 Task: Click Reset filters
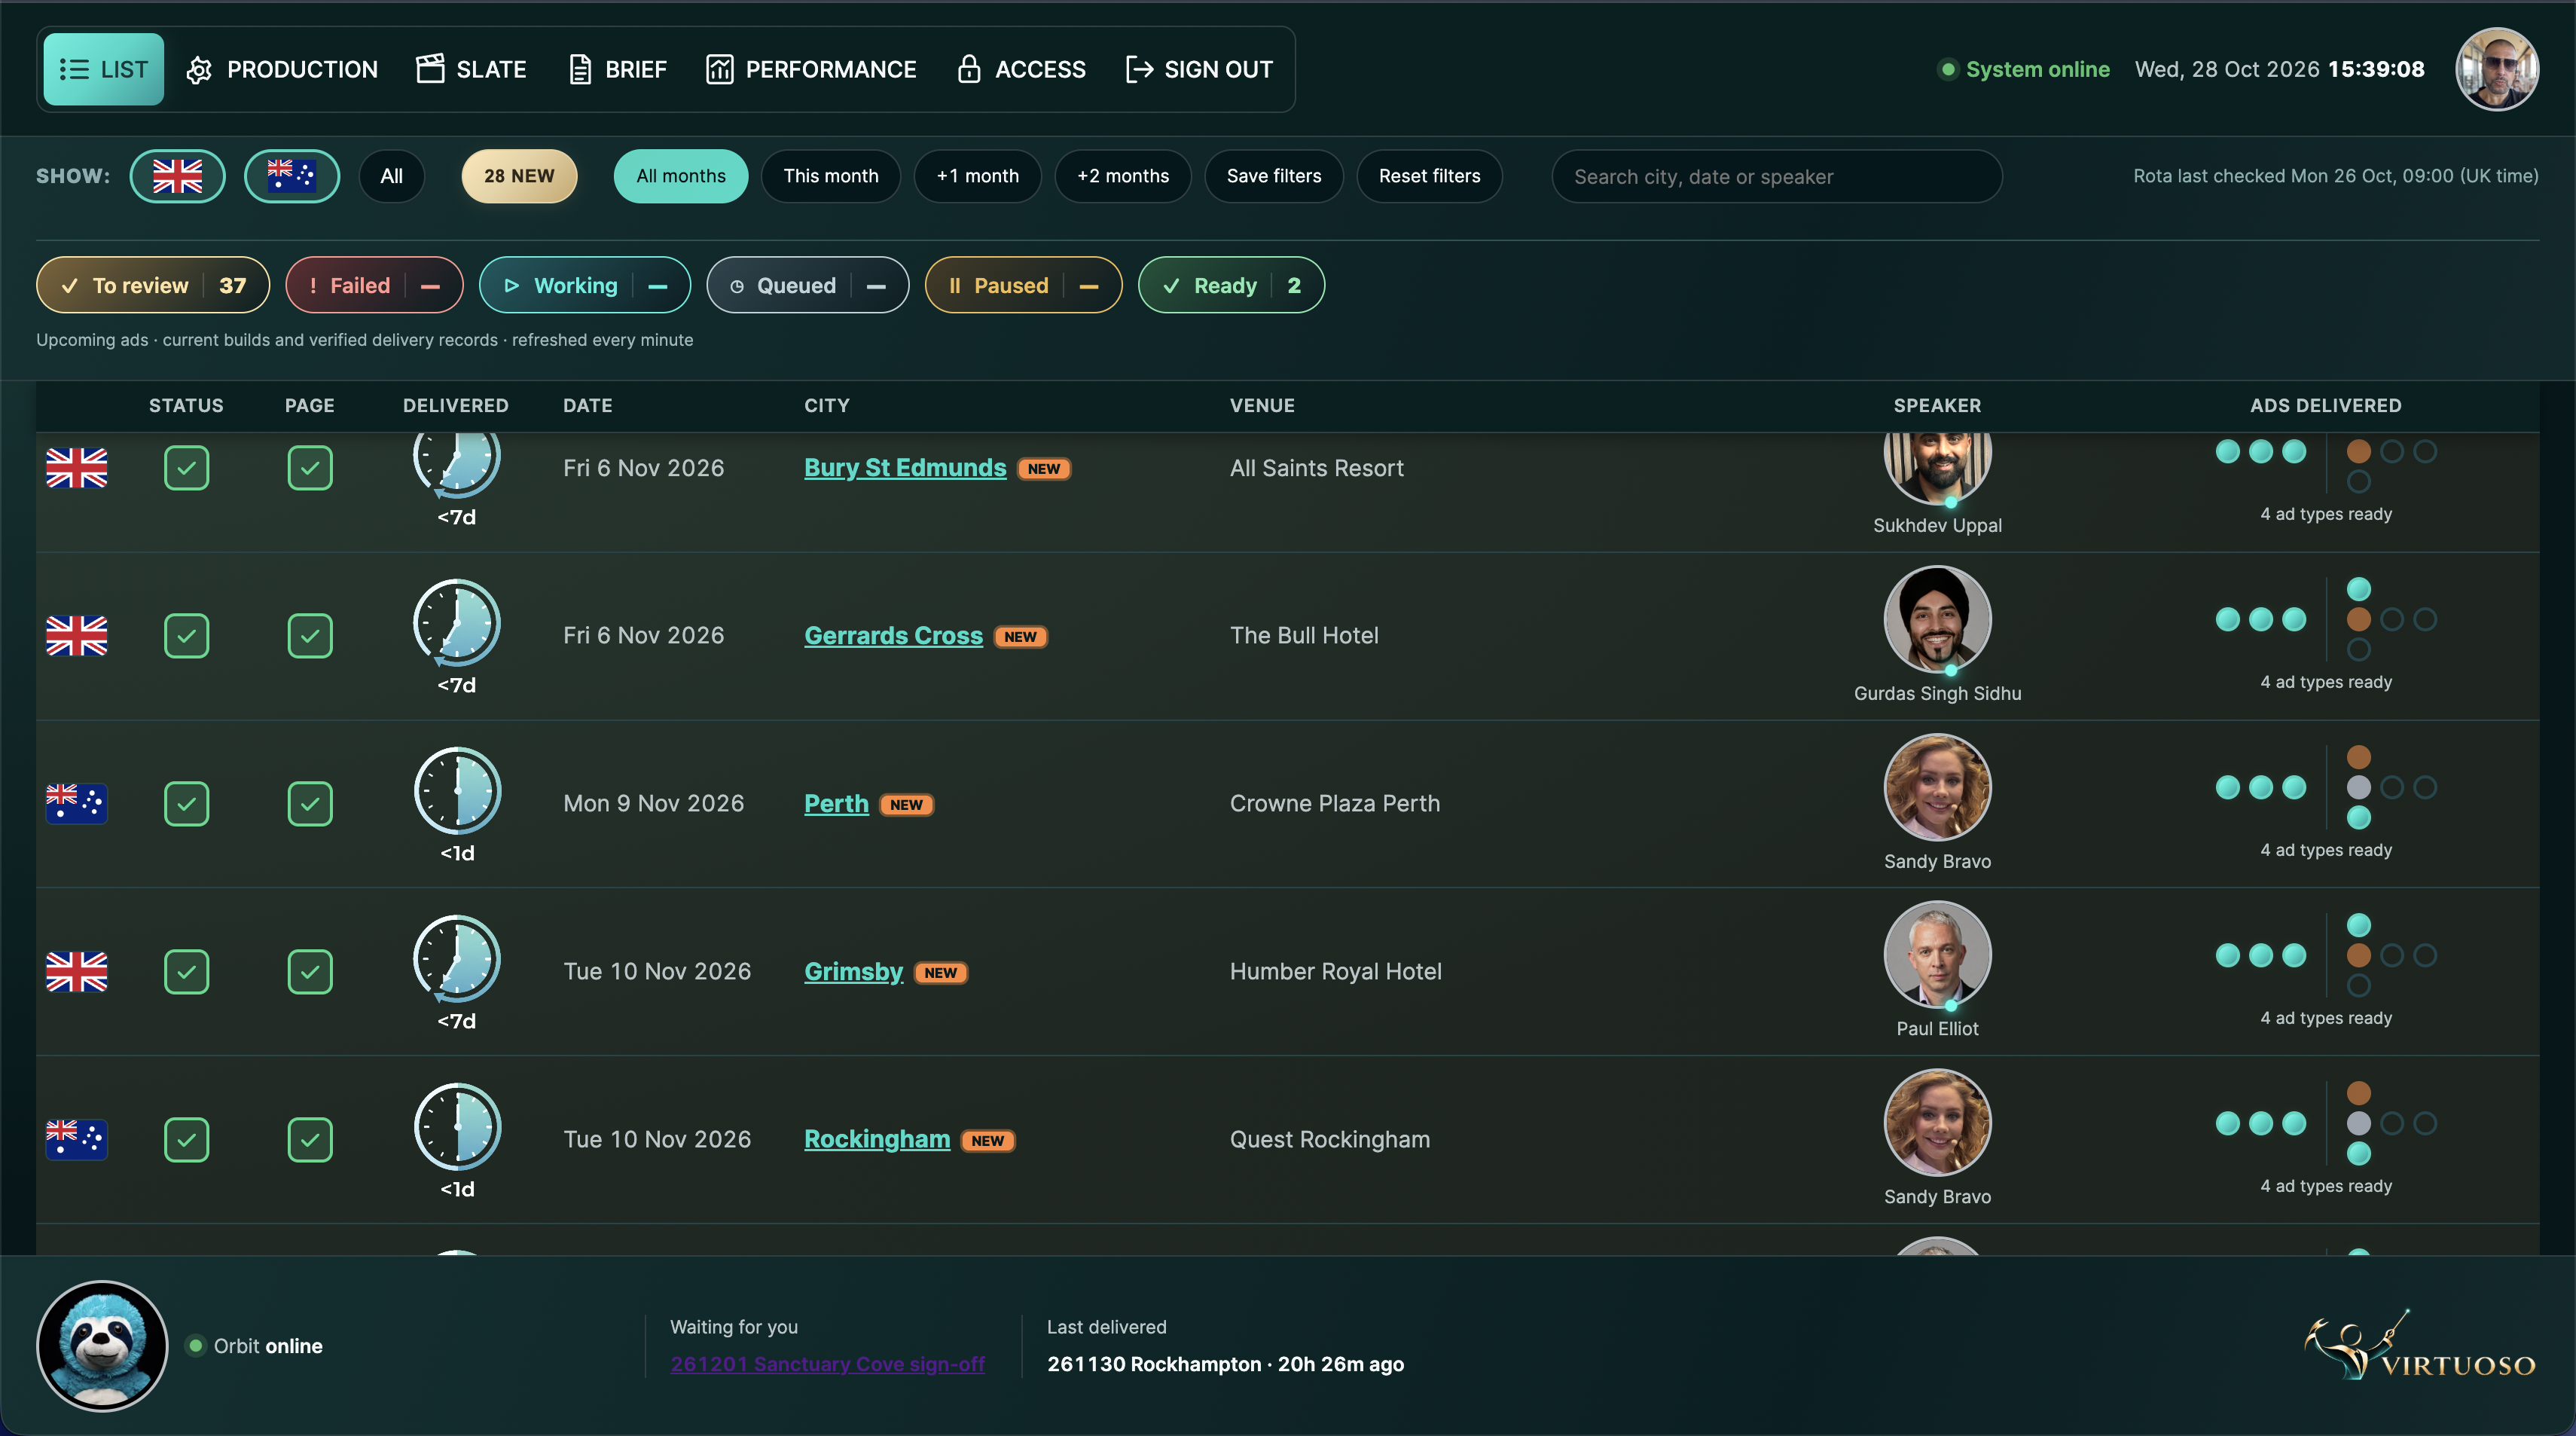(x=1430, y=176)
